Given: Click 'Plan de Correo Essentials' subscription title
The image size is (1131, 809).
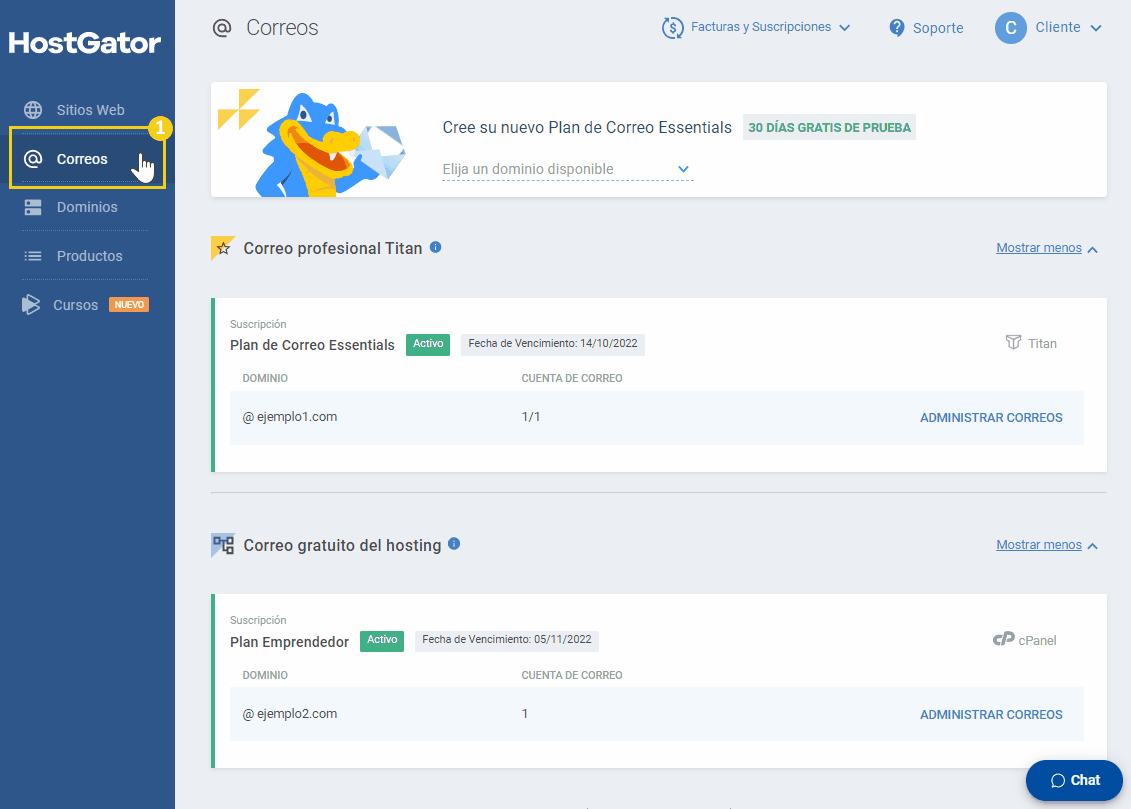Looking at the screenshot, I should pos(312,345).
